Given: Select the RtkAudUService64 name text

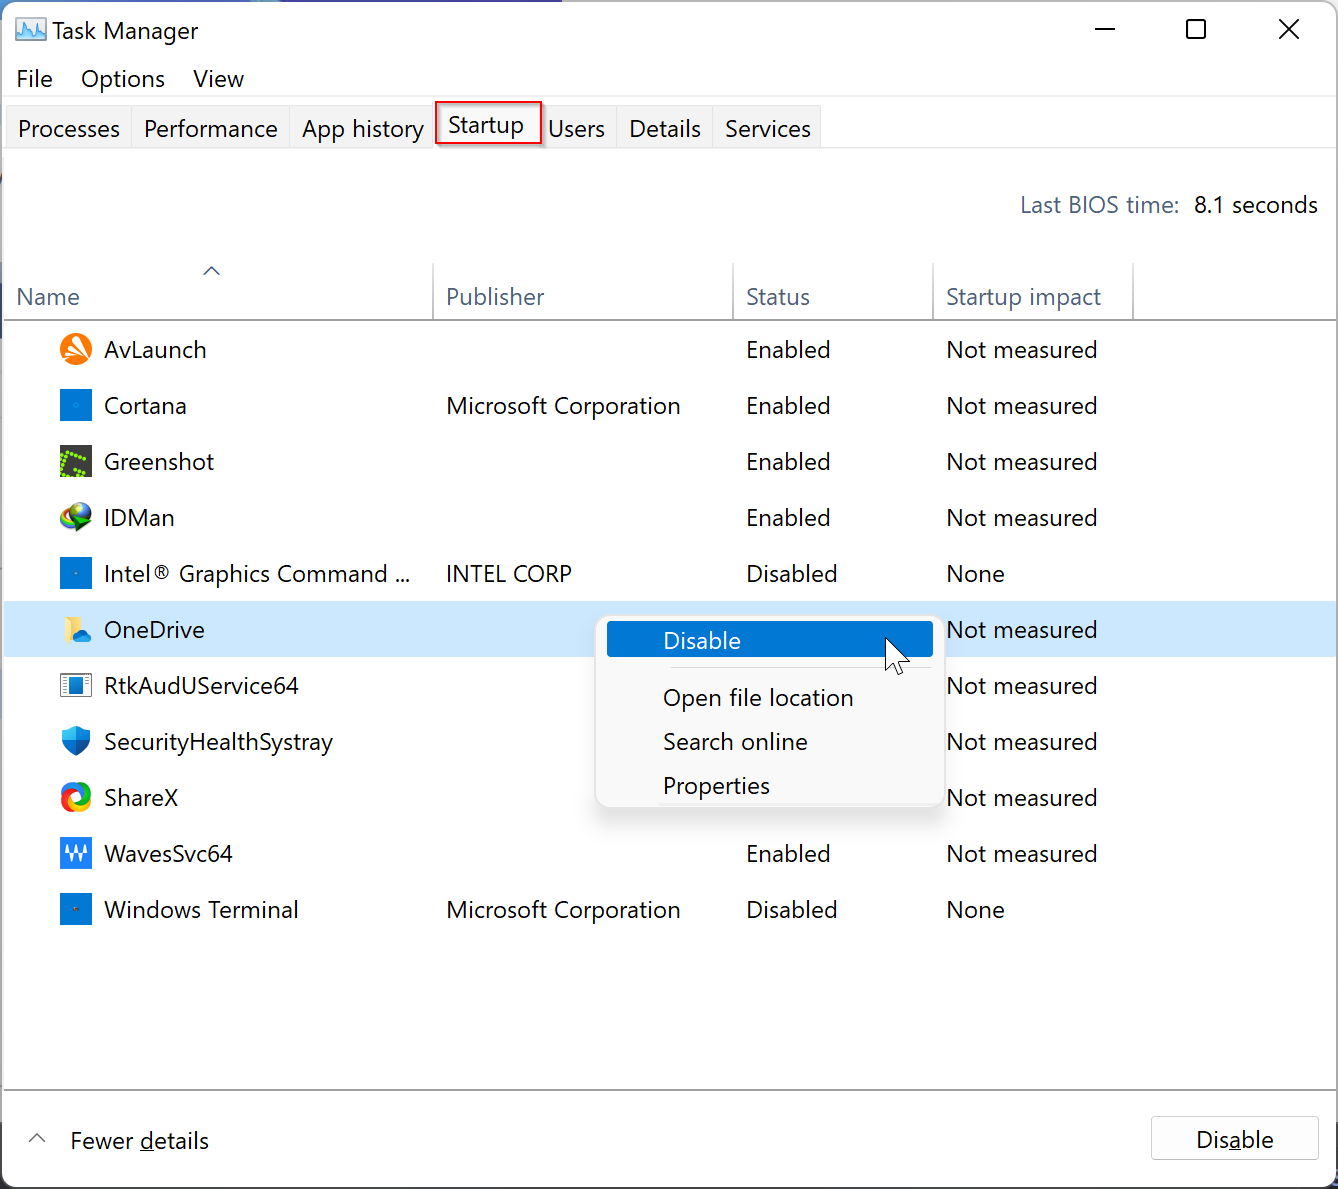Looking at the screenshot, I should pyautogui.click(x=201, y=686).
